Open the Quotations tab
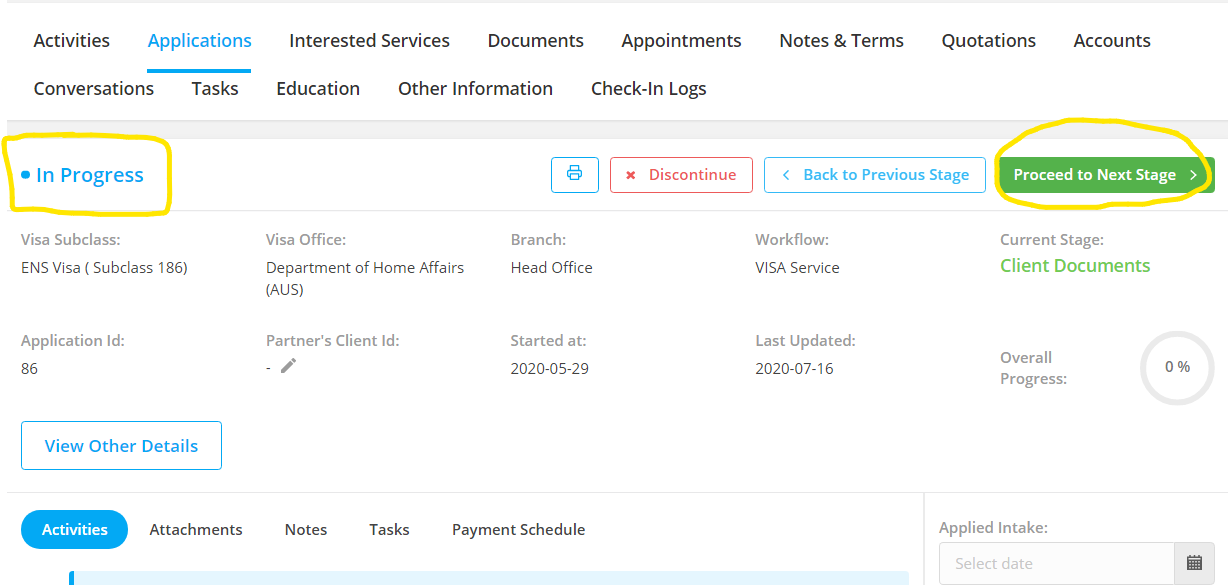Screen dimensions: 1228x585 click(988, 40)
